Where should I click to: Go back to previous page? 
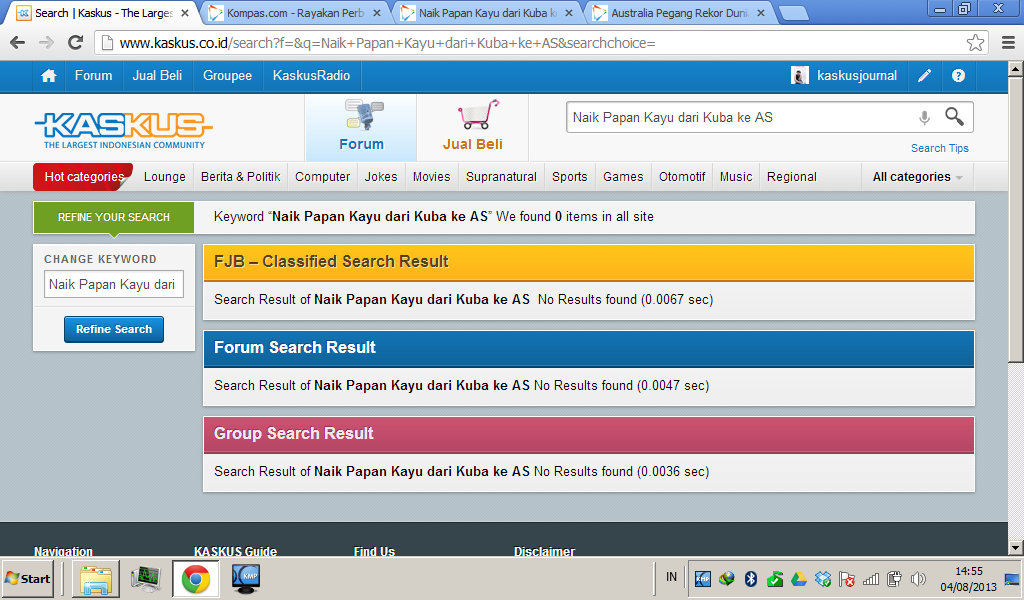[18, 43]
